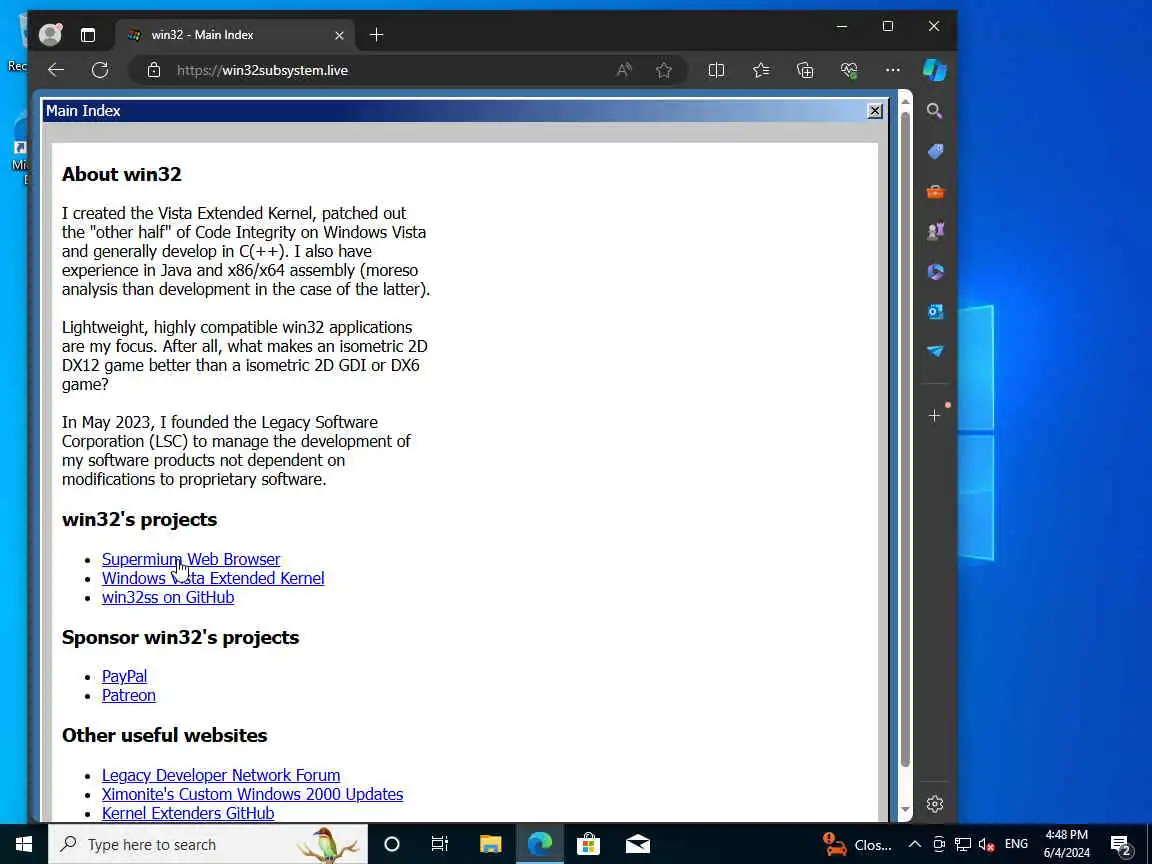Open the traffic news widget on the taskbar
The height and width of the screenshot is (864, 1152).
coord(857,844)
